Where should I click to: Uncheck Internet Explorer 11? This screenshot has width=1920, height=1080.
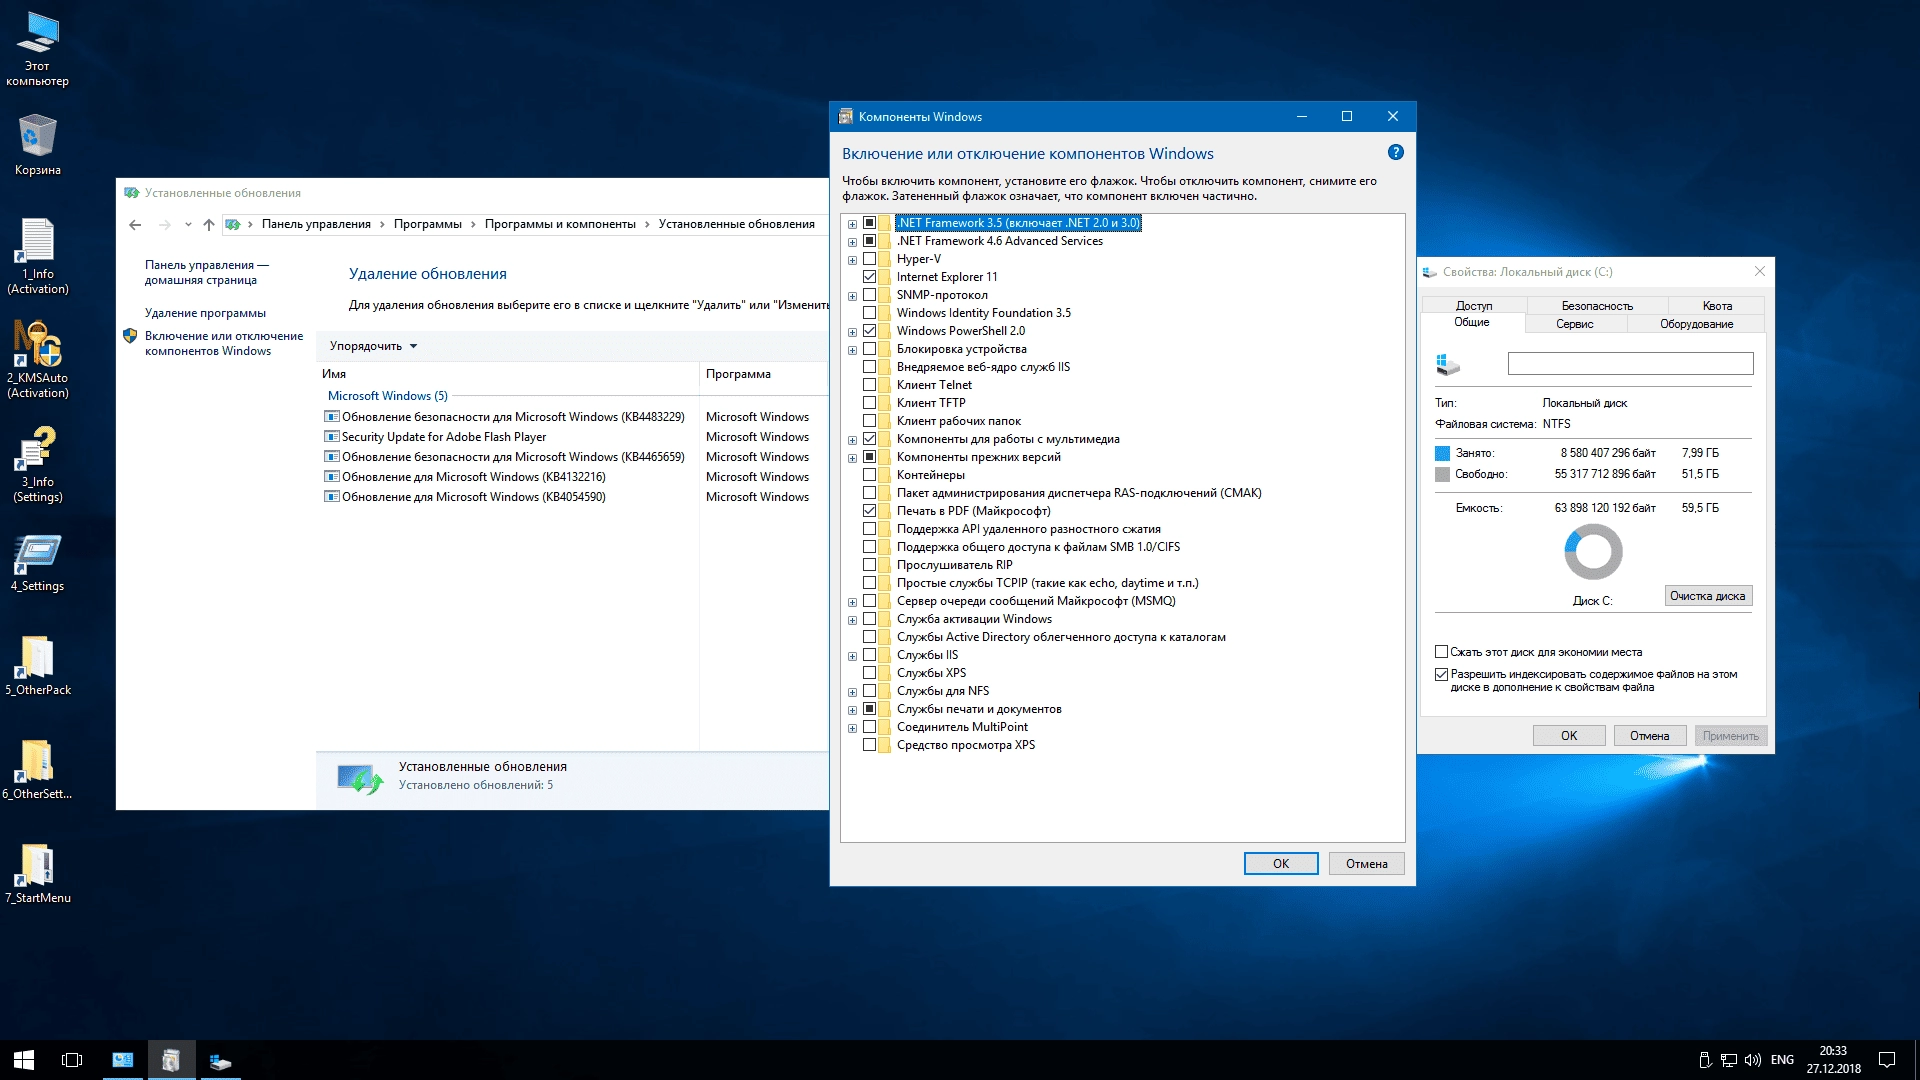[869, 277]
